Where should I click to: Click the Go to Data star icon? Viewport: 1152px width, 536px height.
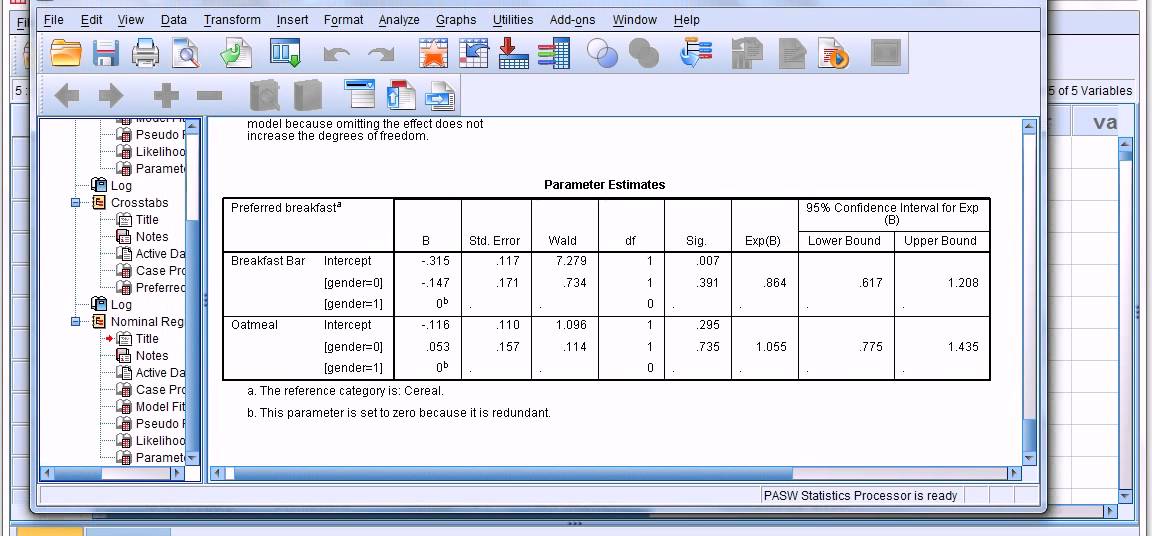(x=433, y=54)
